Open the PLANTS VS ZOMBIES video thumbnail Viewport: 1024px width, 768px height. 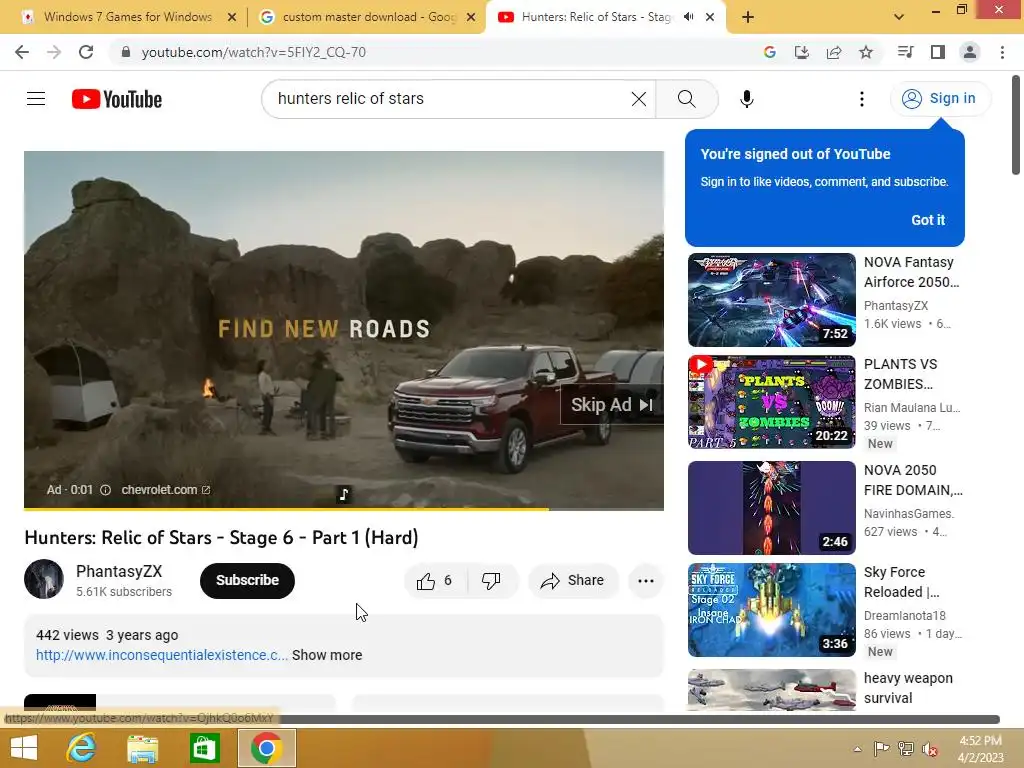[x=771, y=402]
